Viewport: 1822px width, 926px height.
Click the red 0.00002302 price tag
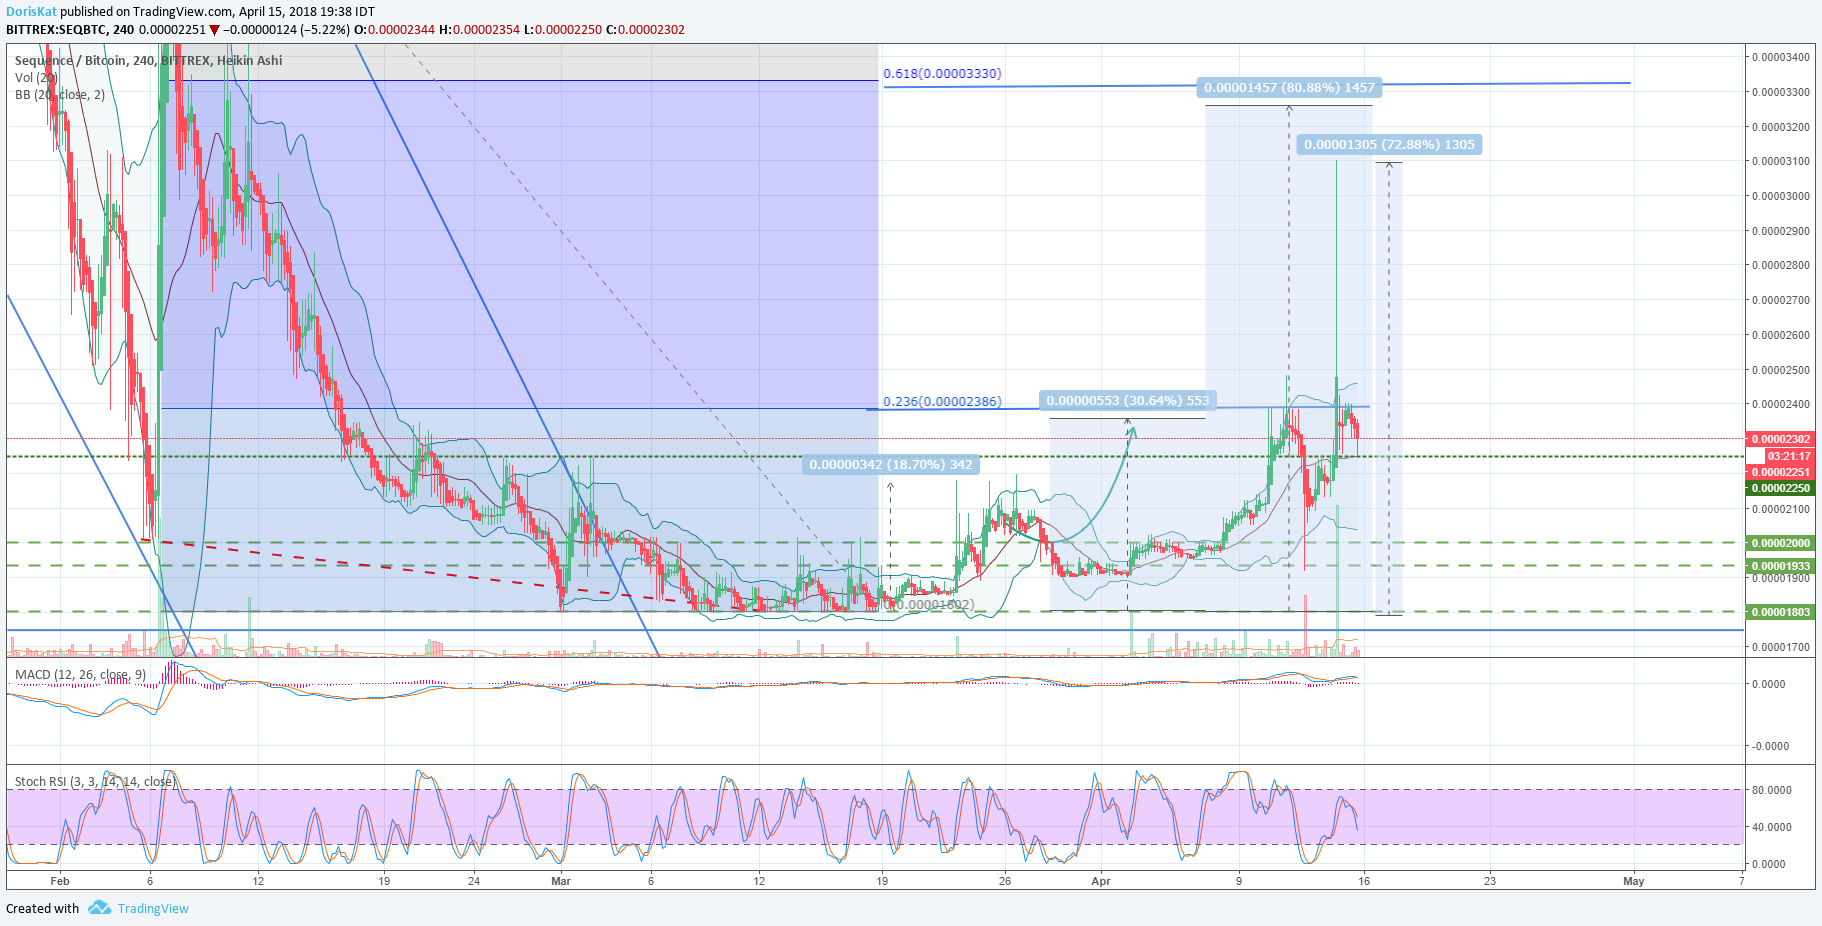click(x=1780, y=439)
